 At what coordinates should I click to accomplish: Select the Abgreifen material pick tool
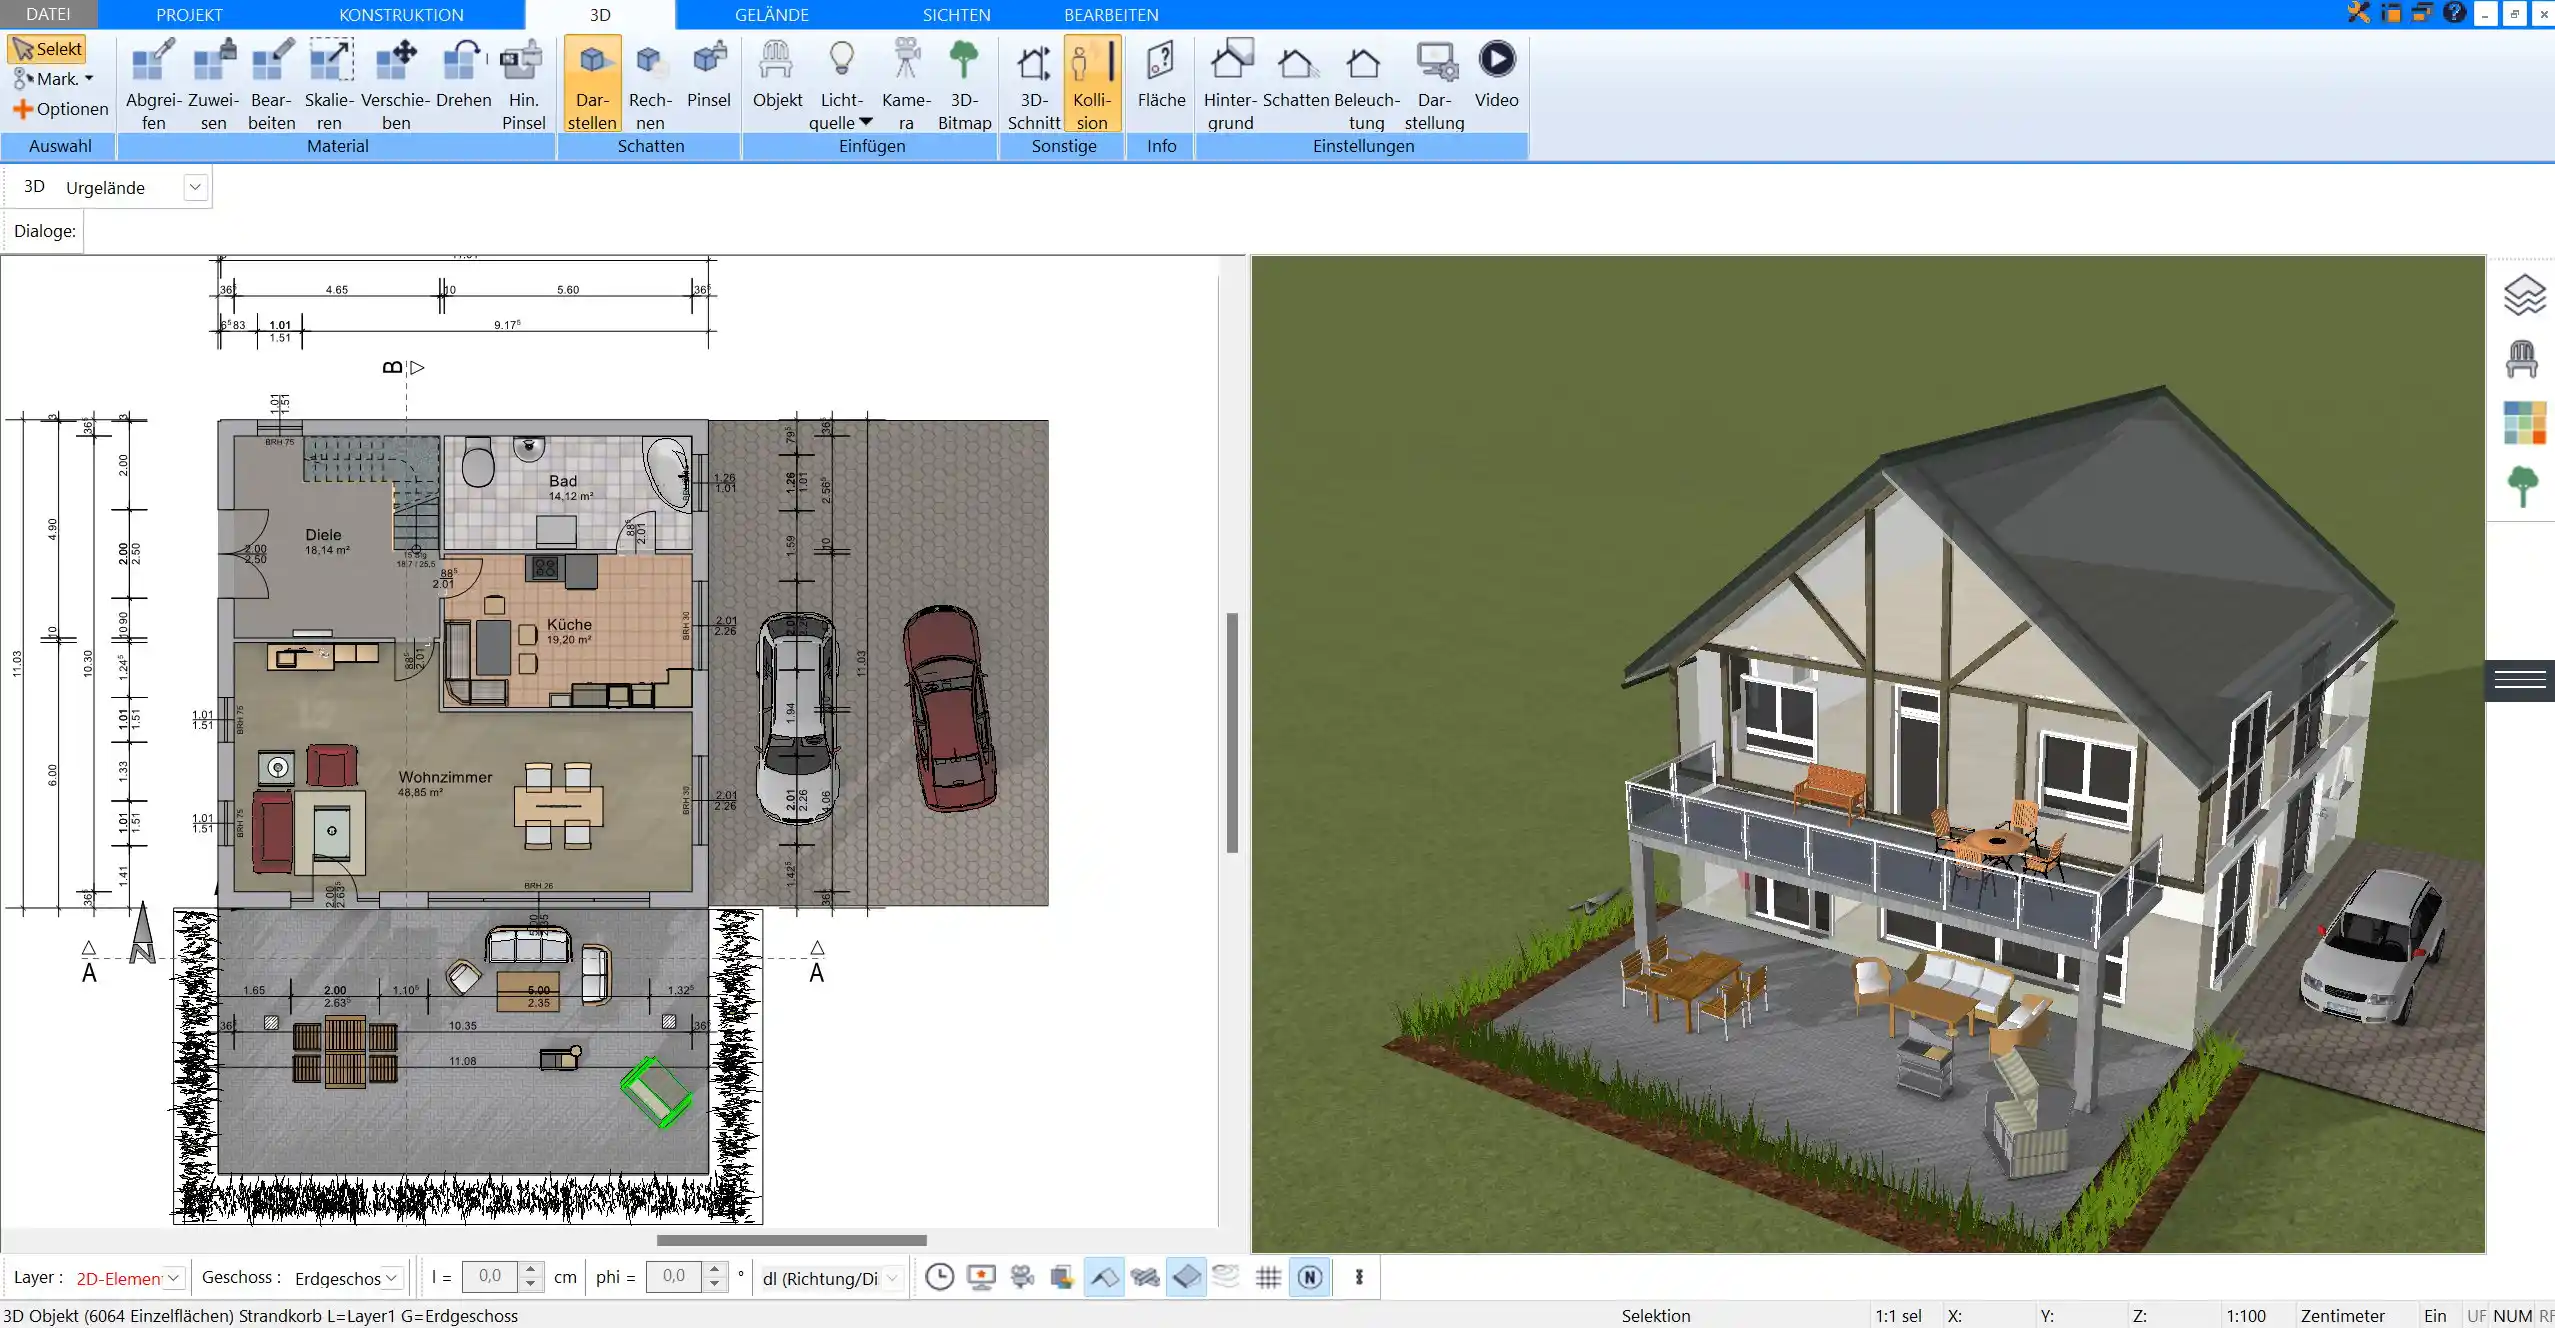point(153,85)
